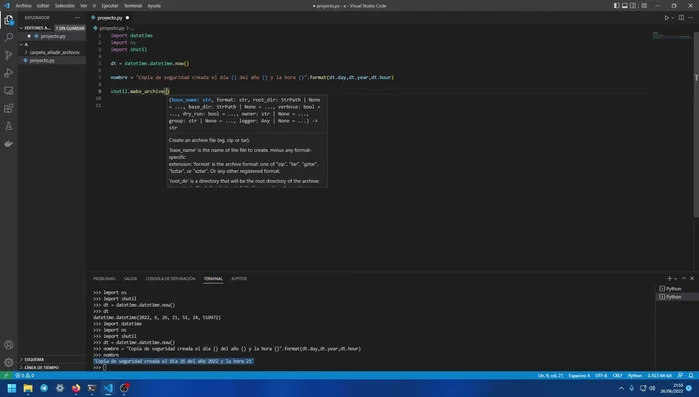Viewport: 699px width, 397px height.
Task: Open the Extensions view icon
Action: (8, 108)
